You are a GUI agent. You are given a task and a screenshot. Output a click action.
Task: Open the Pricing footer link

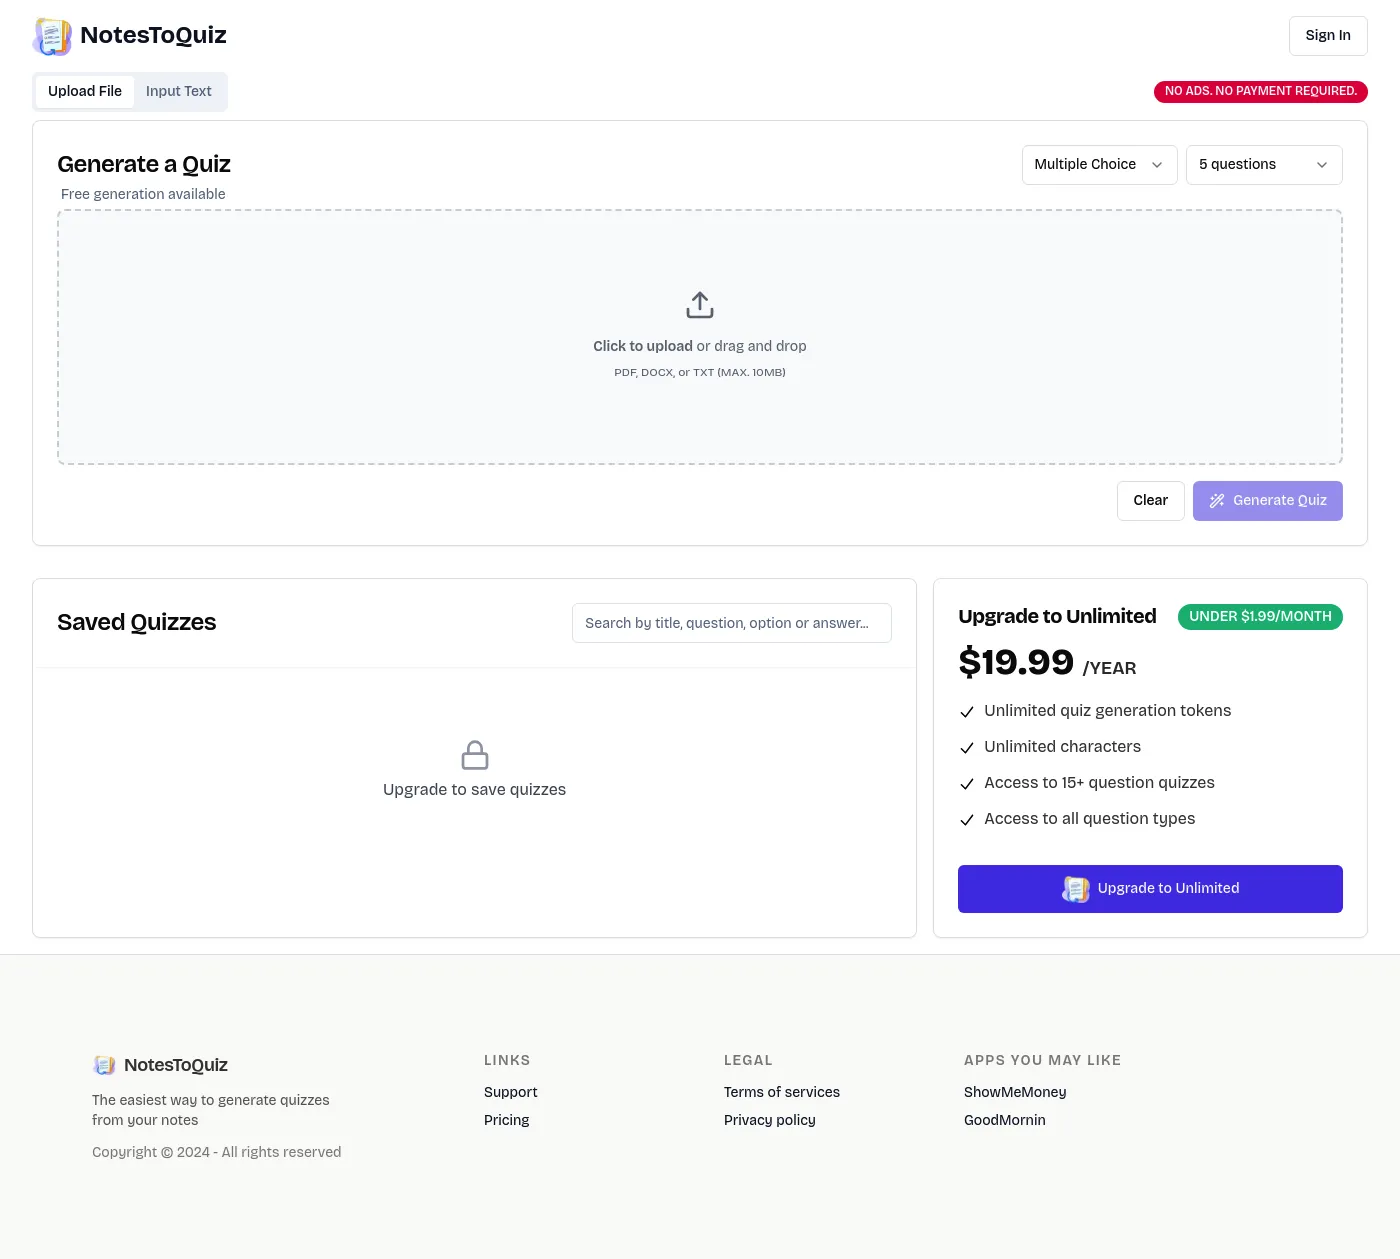point(506,1120)
